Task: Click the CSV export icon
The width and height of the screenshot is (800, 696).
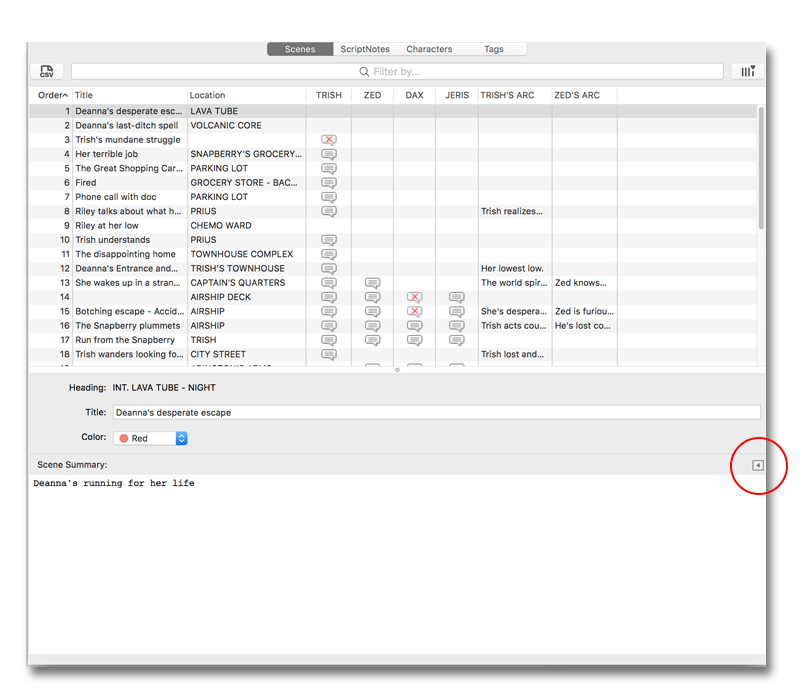Action: tap(47, 72)
